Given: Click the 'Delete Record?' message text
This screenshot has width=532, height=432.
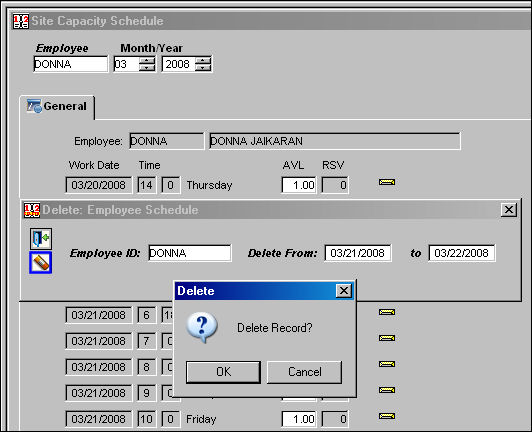Looking at the screenshot, I should 274,328.
